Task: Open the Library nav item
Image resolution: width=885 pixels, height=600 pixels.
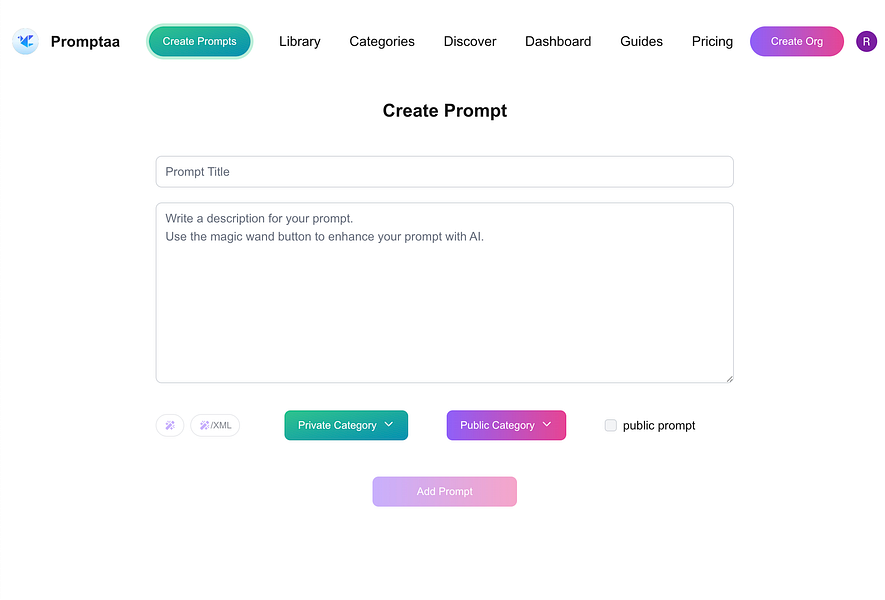Action: click(300, 41)
